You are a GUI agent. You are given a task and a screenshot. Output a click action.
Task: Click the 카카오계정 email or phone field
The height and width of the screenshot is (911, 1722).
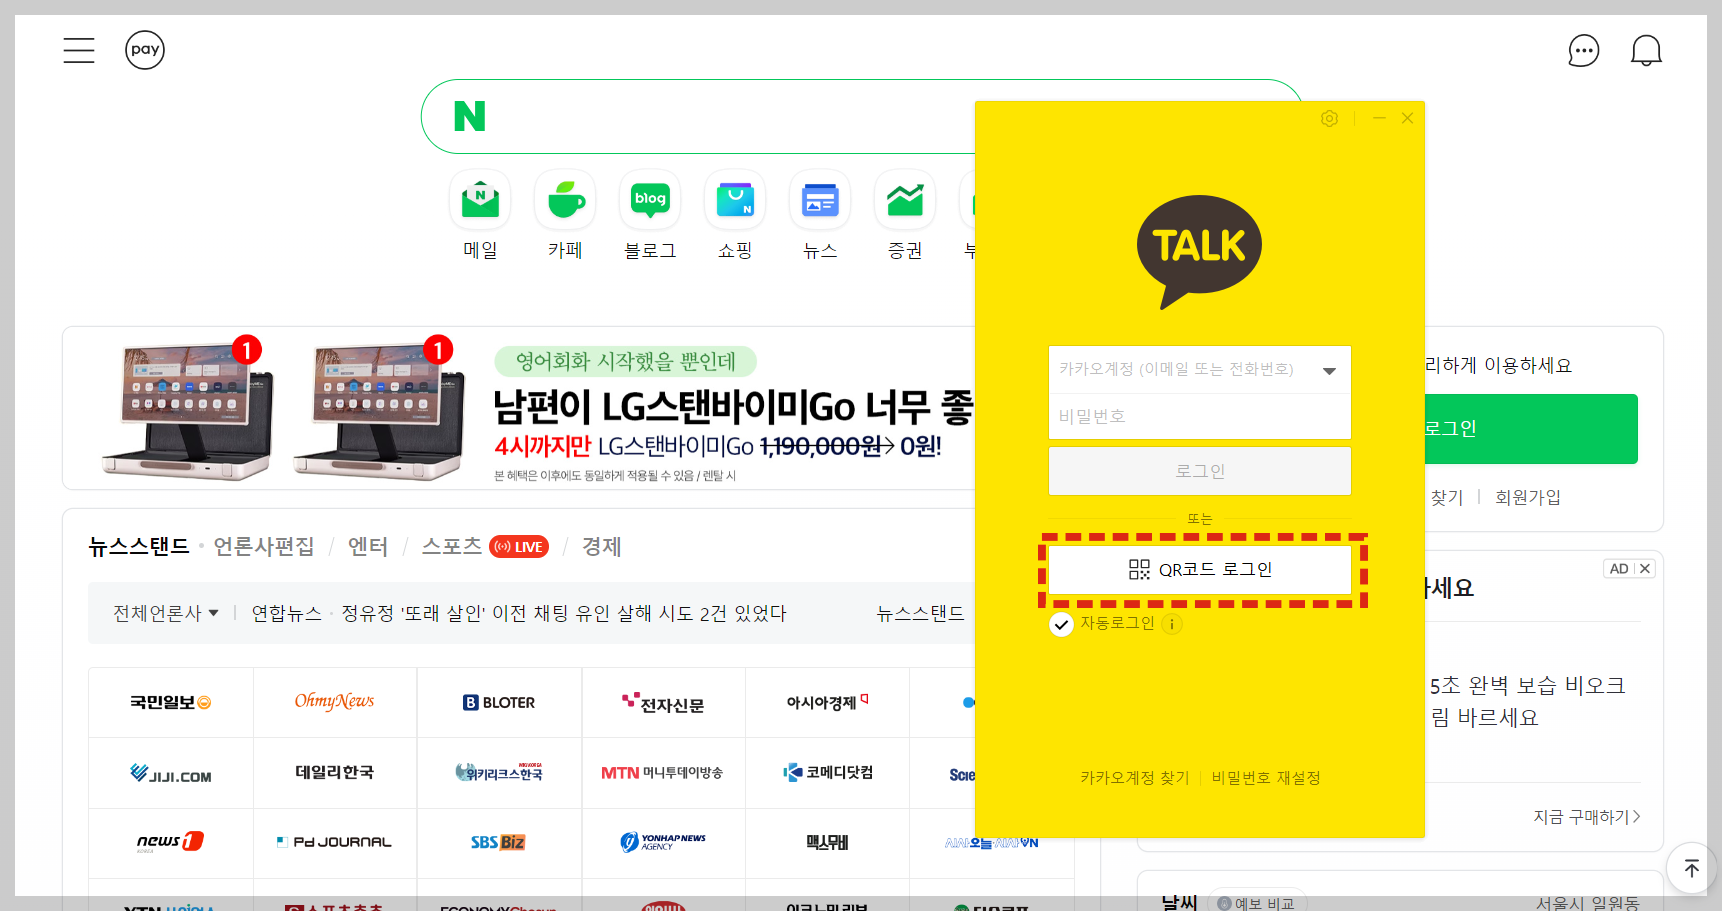click(1199, 369)
